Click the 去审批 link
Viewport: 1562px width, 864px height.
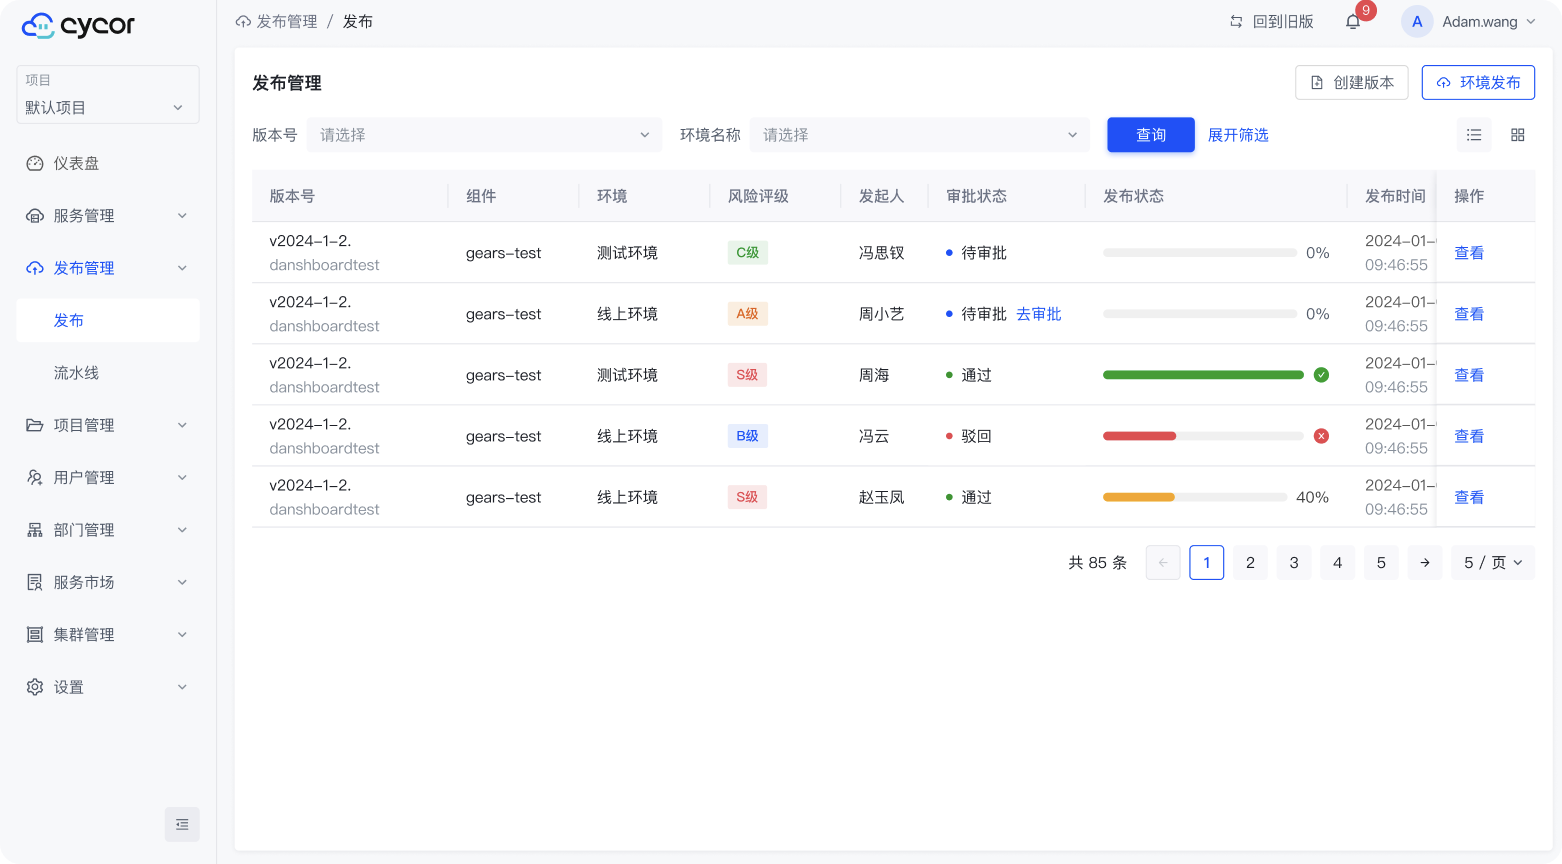pos(1038,314)
